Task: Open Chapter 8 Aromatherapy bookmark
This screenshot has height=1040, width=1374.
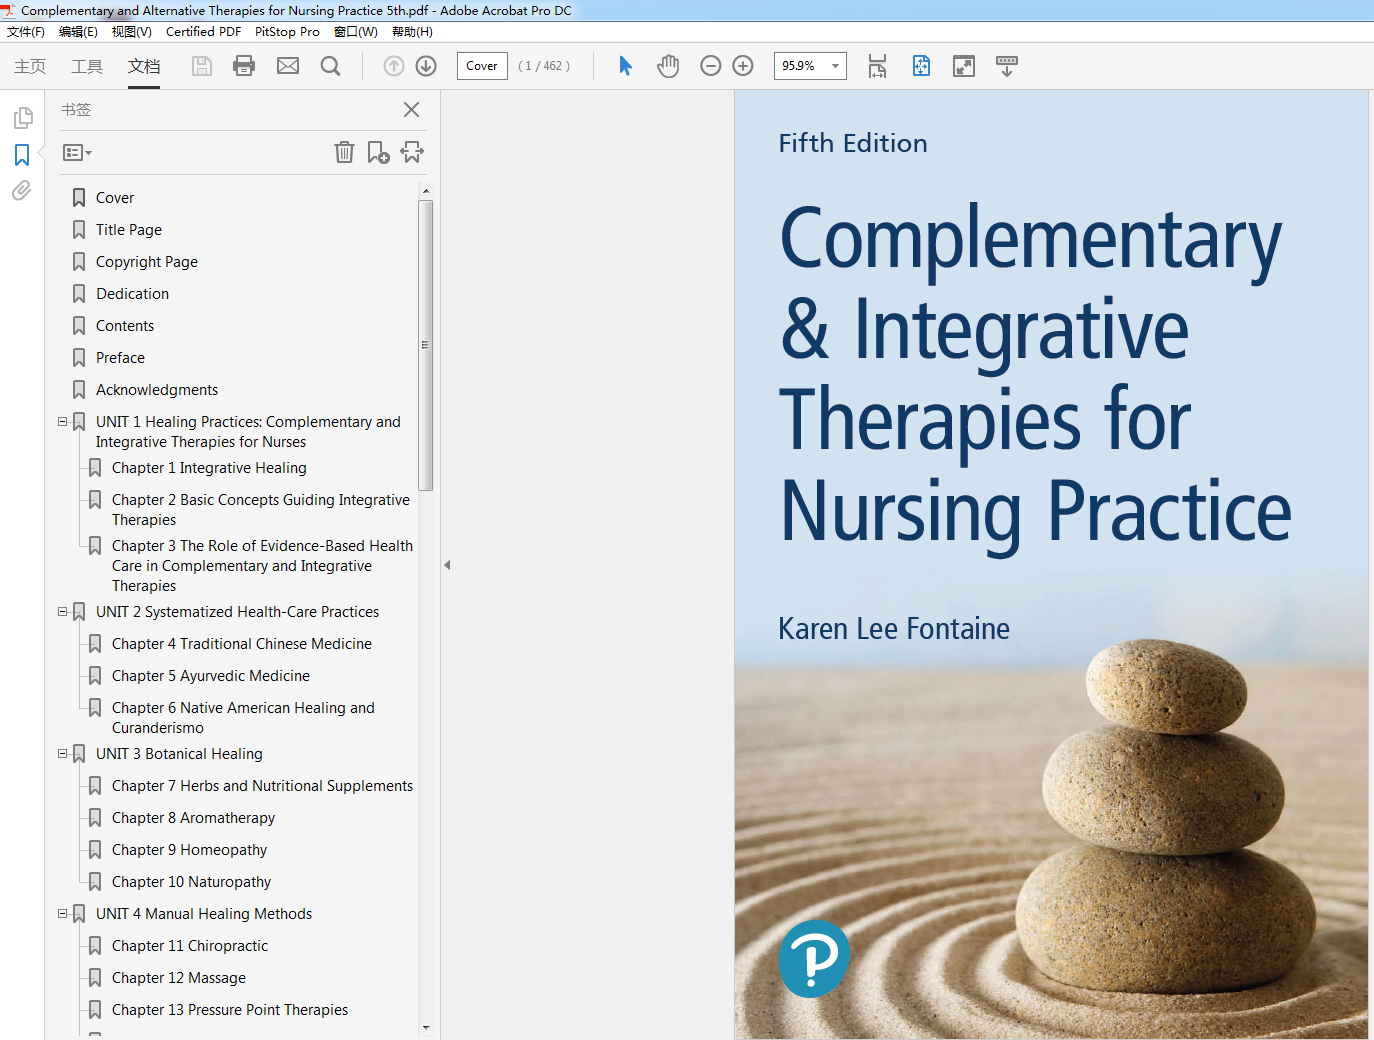Action: tap(193, 818)
